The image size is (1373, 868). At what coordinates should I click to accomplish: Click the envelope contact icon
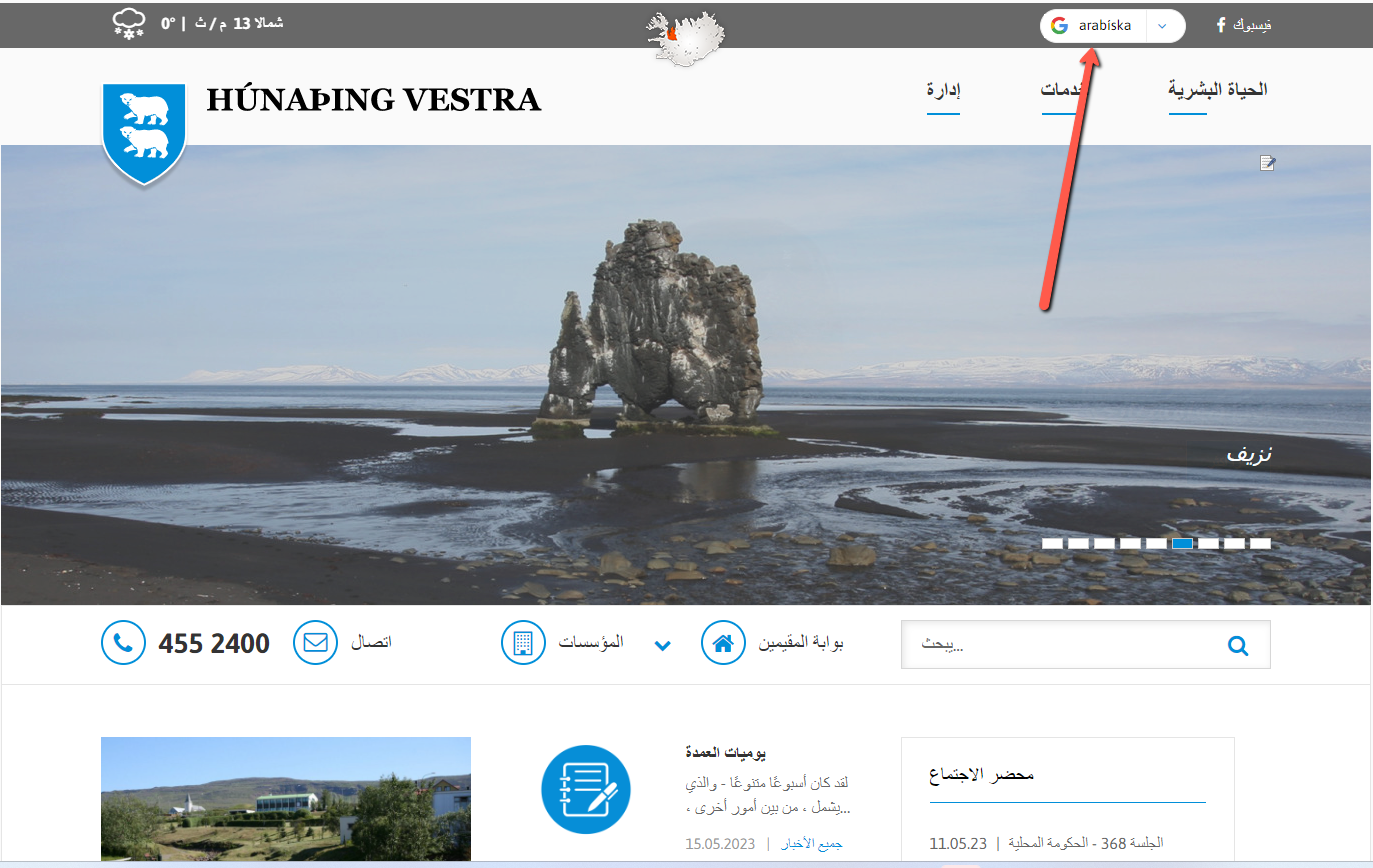[x=315, y=642]
